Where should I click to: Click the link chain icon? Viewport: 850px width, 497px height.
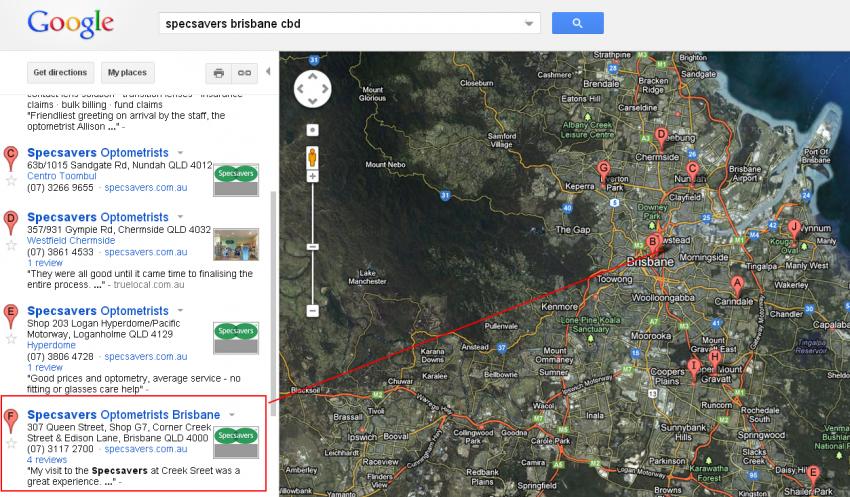pyautogui.click(x=244, y=73)
